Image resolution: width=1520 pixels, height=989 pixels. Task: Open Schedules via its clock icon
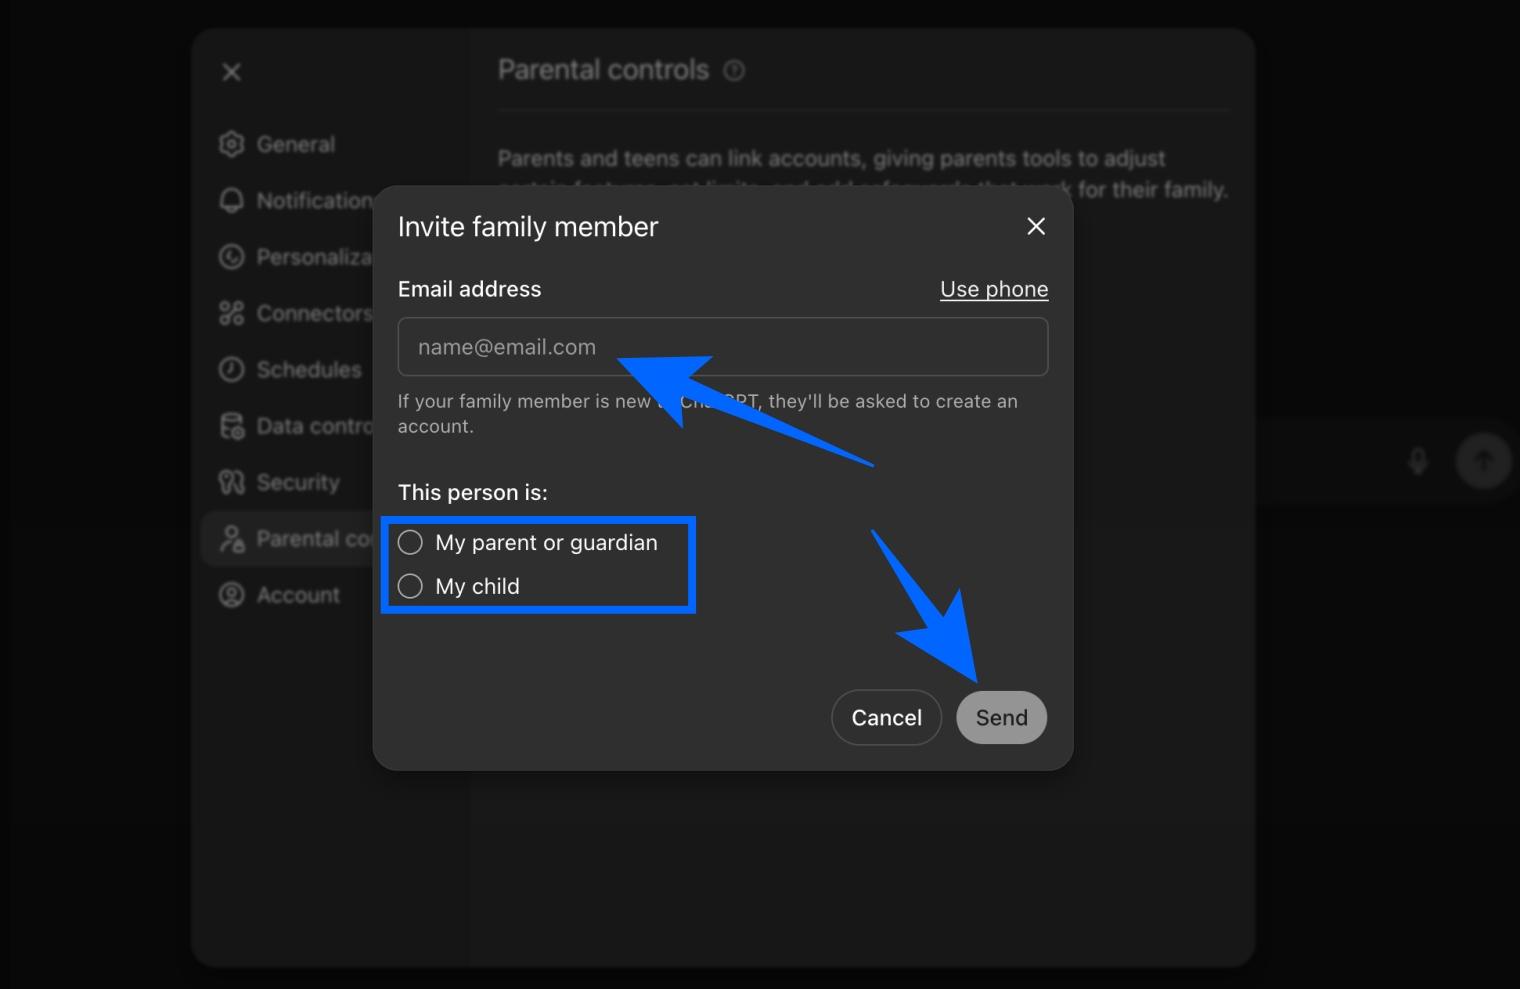pos(231,369)
